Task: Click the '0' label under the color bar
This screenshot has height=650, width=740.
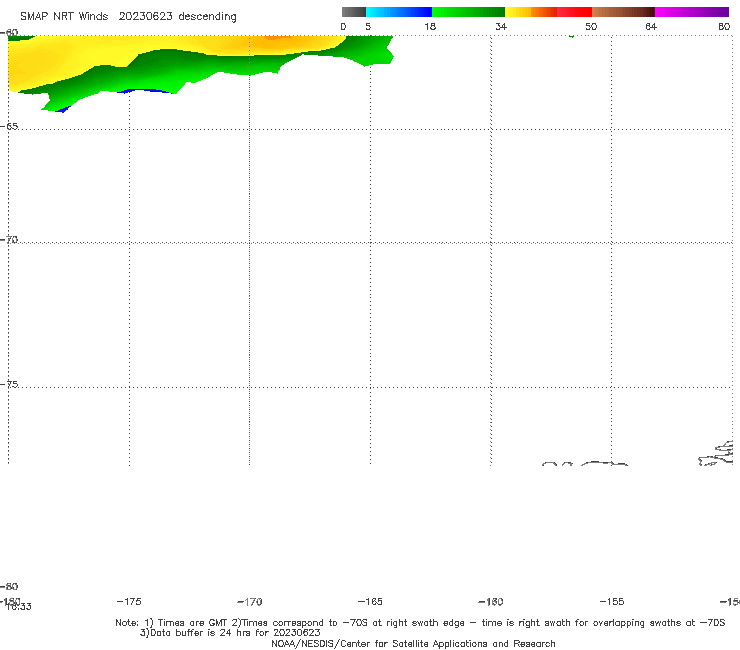Action: tap(343, 26)
